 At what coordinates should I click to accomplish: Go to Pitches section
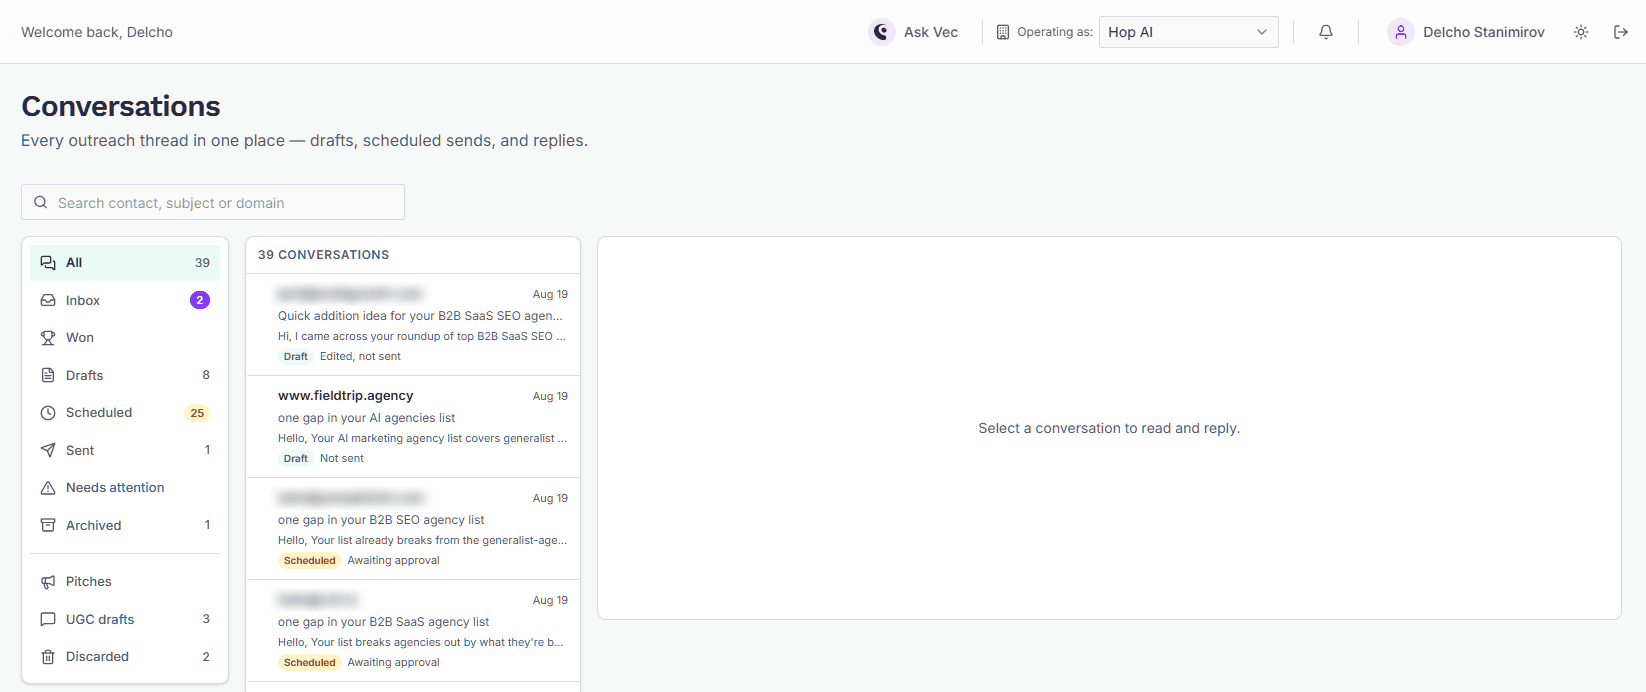pyautogui.click(x=125, y=582)
